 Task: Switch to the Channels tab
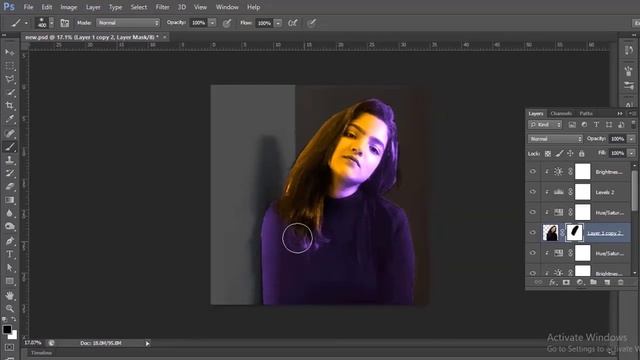(x=561, y=113)
